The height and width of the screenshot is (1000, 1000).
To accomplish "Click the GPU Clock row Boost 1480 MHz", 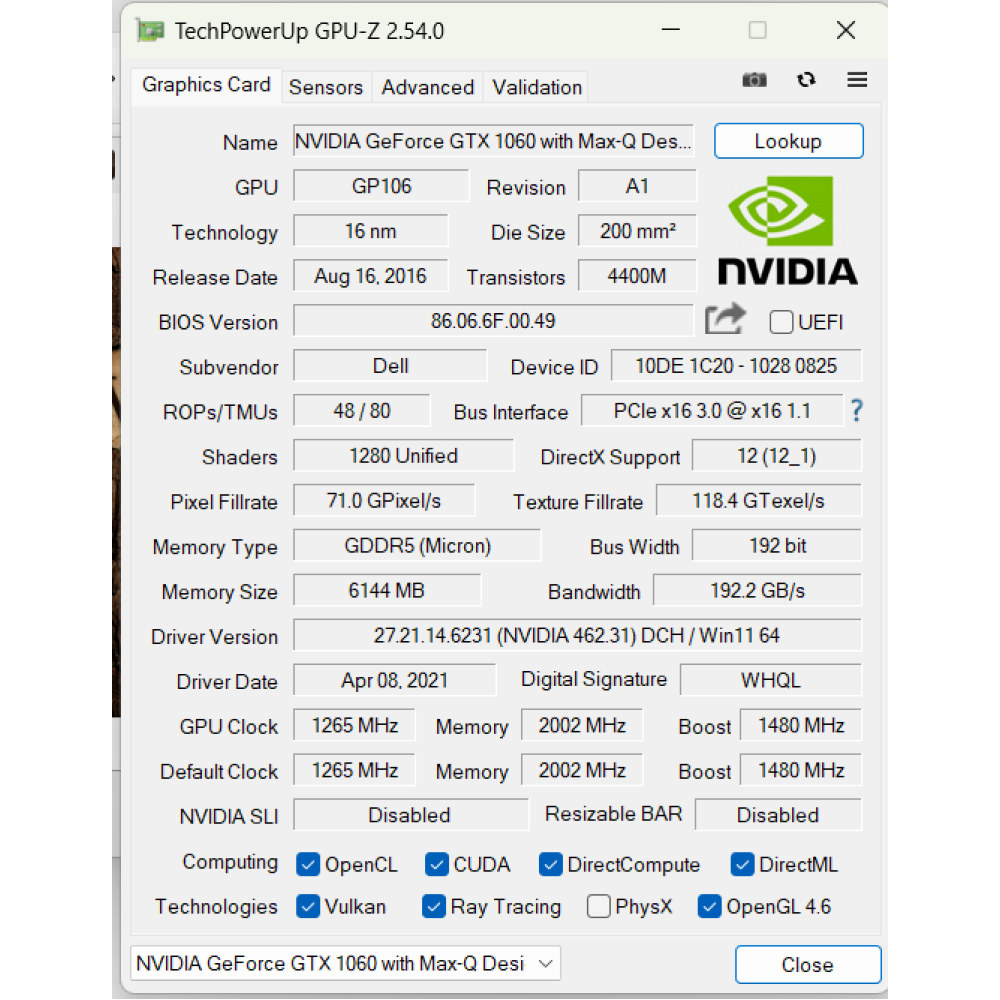I will (x=800, y=725).
